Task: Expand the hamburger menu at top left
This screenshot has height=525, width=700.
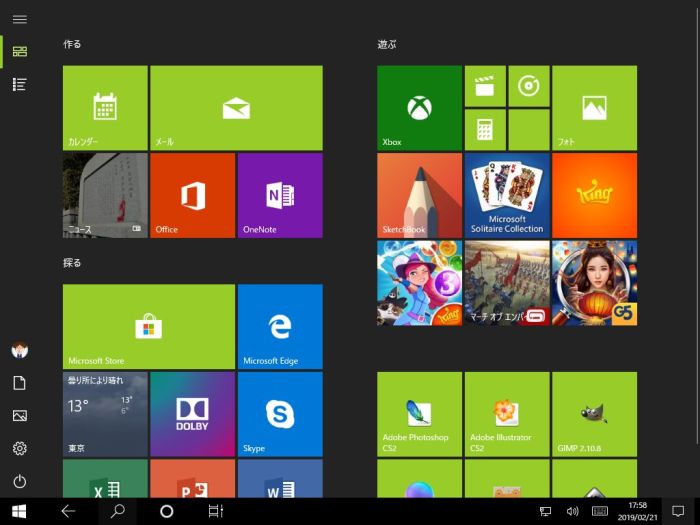Action: [x=19, y=19]
